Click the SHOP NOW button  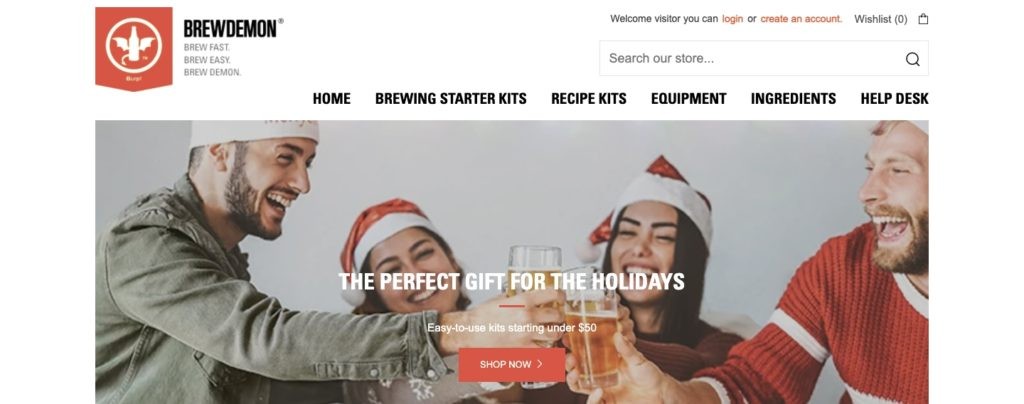(x=511, y=364)
